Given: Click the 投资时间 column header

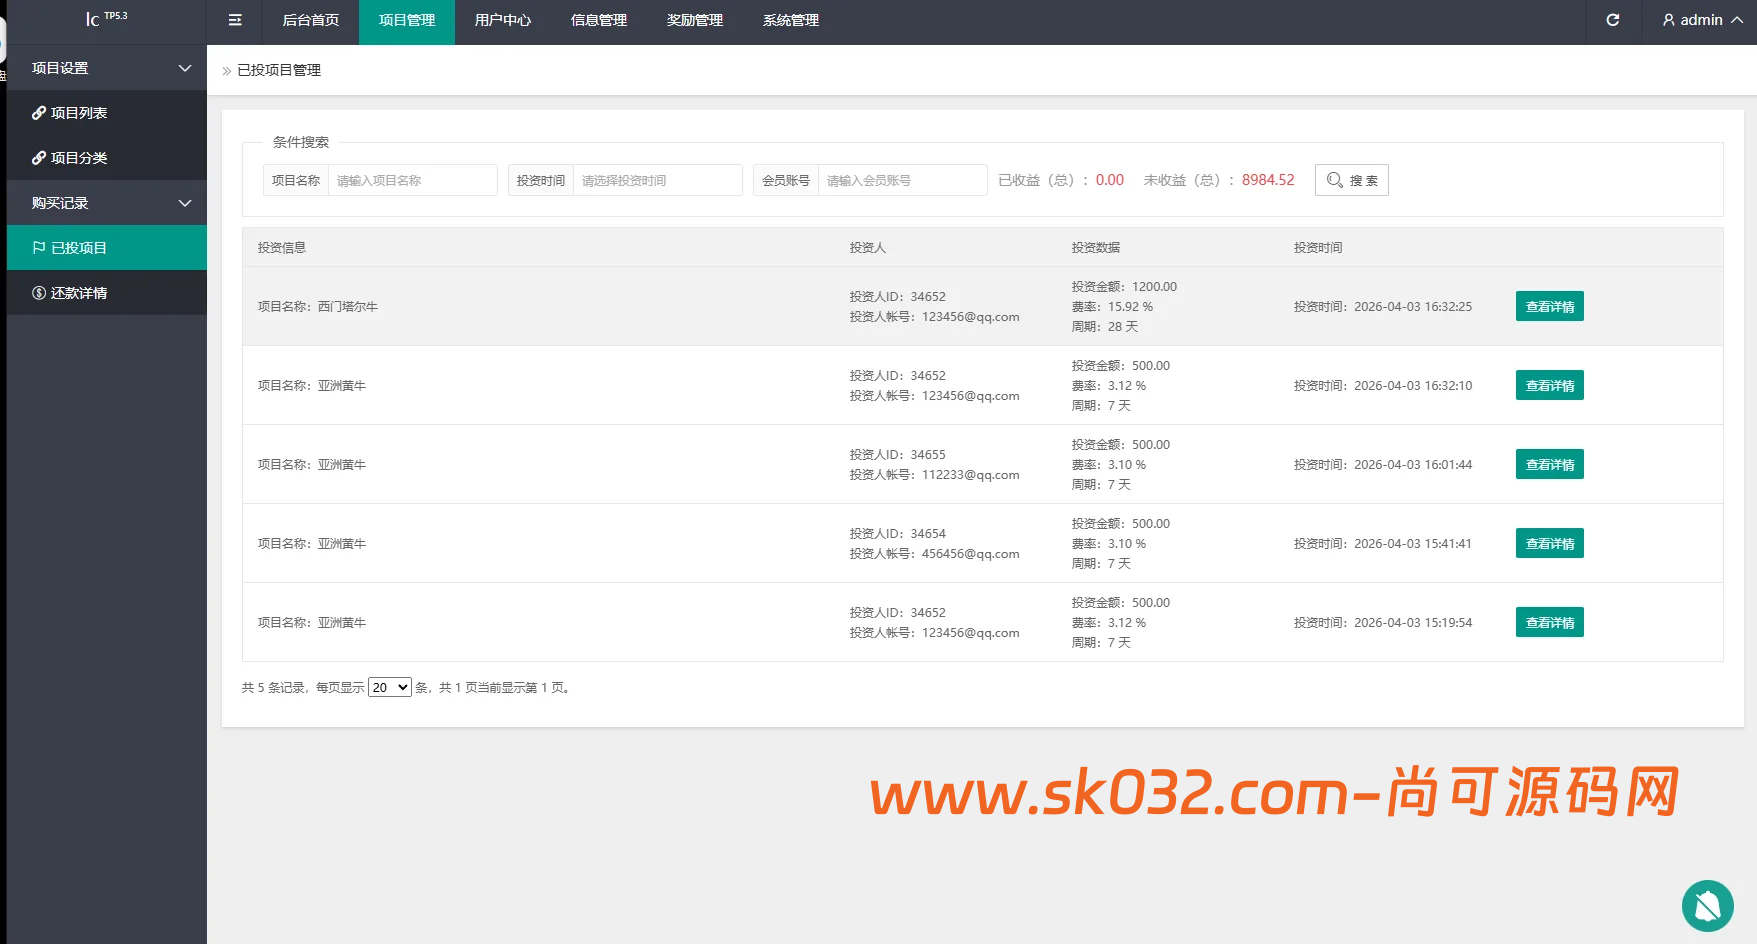Looking at the screenshot, I should pyautogui.click(x=1318, y=248).
